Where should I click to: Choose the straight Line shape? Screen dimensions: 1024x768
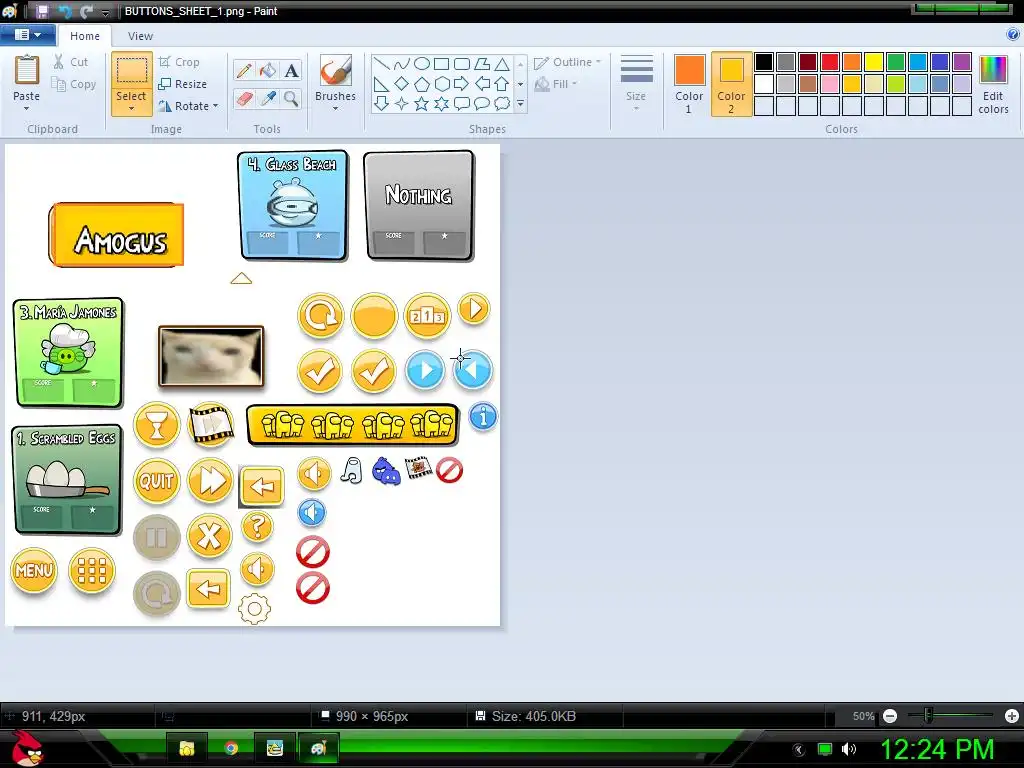point(382,63)
